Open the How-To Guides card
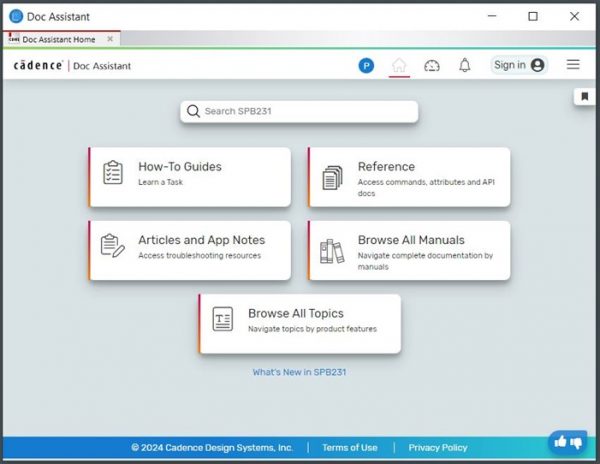 click(190, 177)
